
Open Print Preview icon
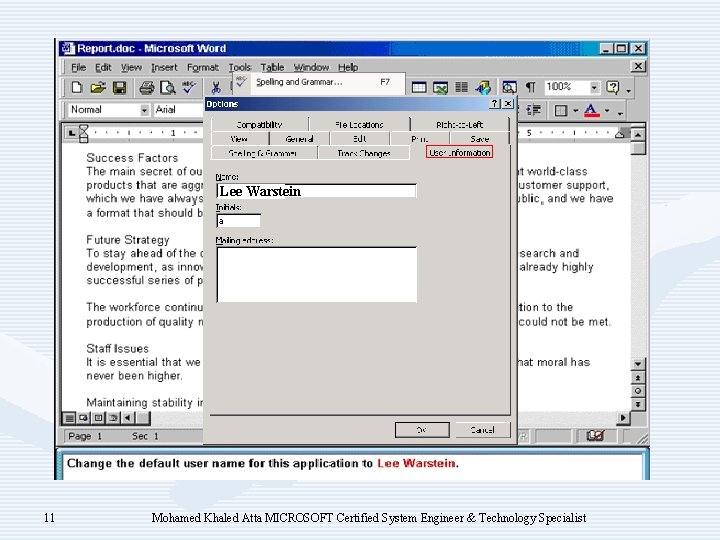tap(168, 87)
